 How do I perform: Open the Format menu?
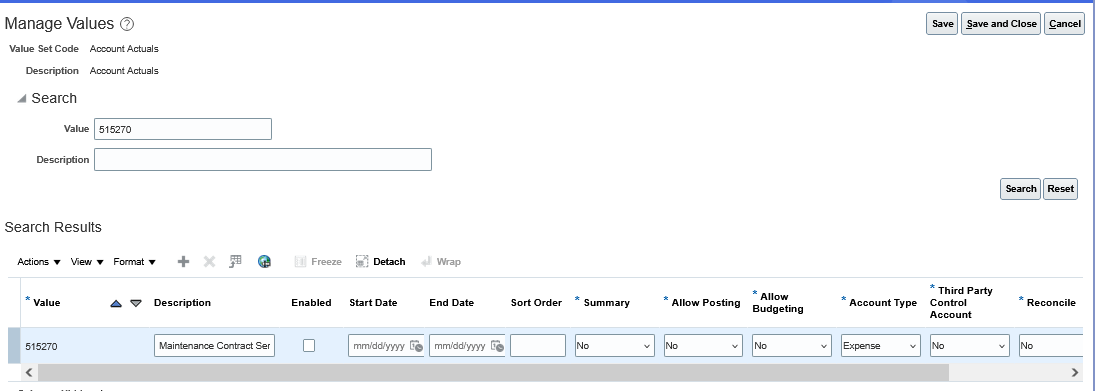tap(135, 262)
